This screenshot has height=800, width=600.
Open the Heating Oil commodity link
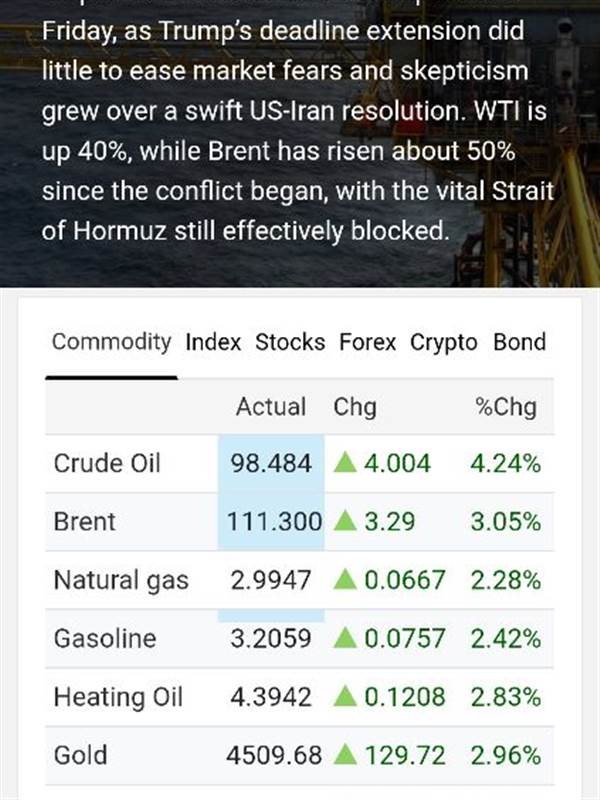[118, 696]
